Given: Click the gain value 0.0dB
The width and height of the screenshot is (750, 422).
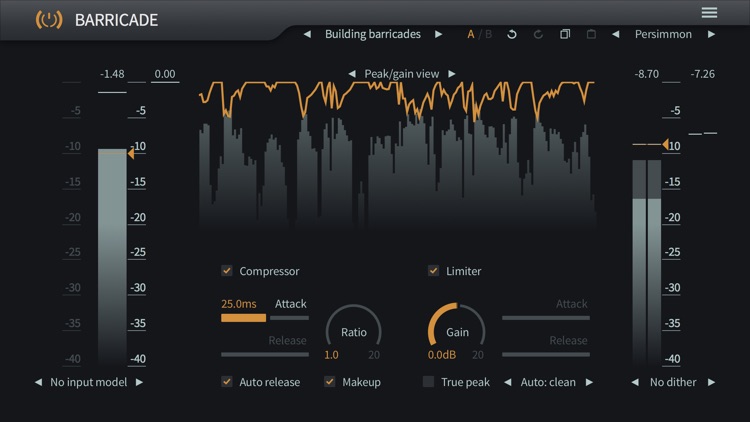Looking at the screenshot, I should [441, 355].
